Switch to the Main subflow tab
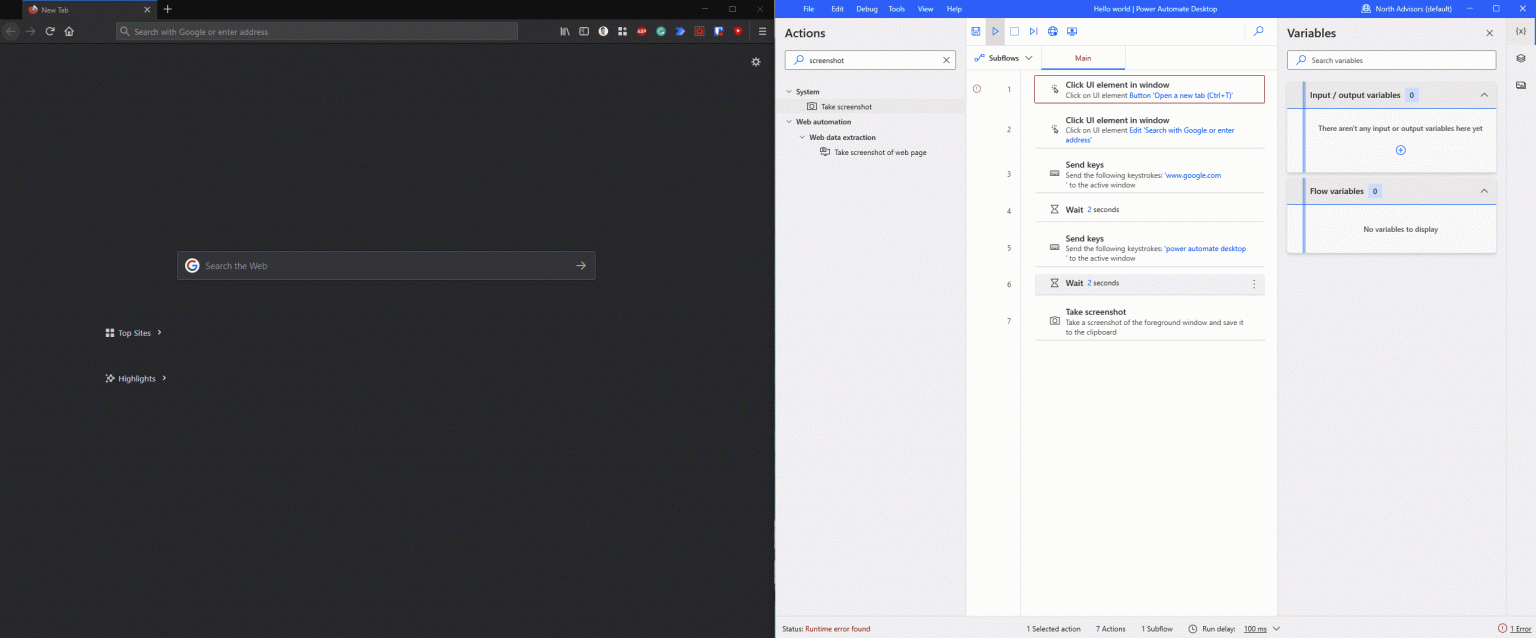This screenshot has width=1536, height=638. coord(1083,58)
